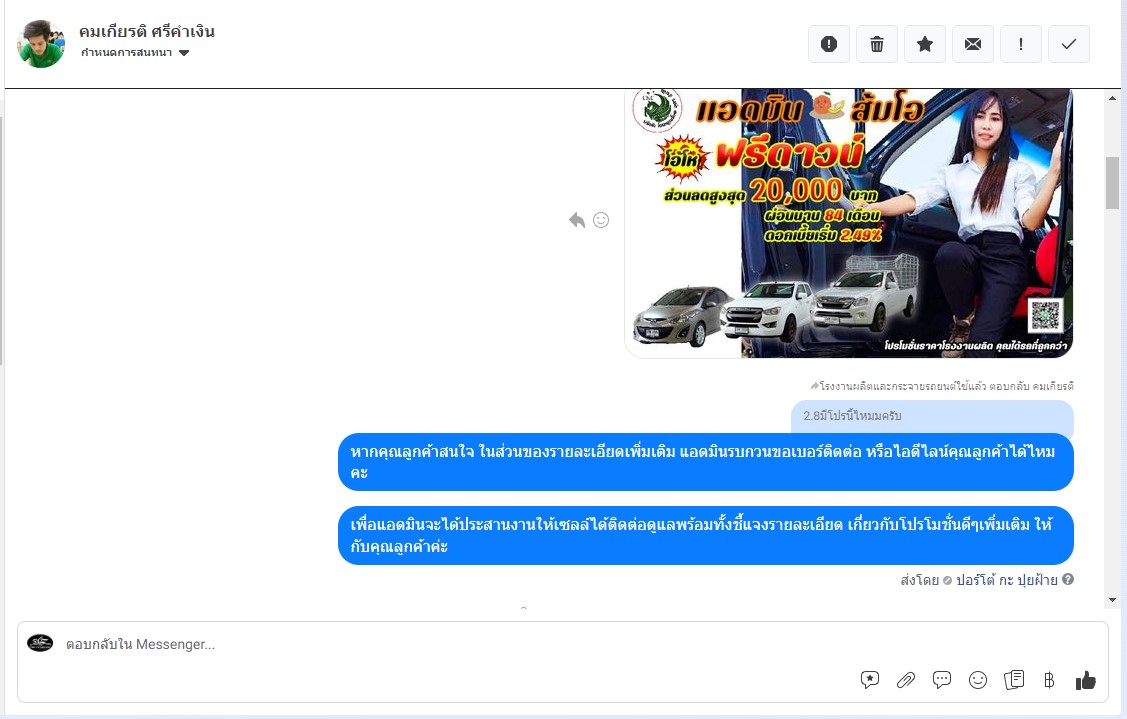Open the document templates icon in composer
1127x719 pixels.
(1014, 680)
